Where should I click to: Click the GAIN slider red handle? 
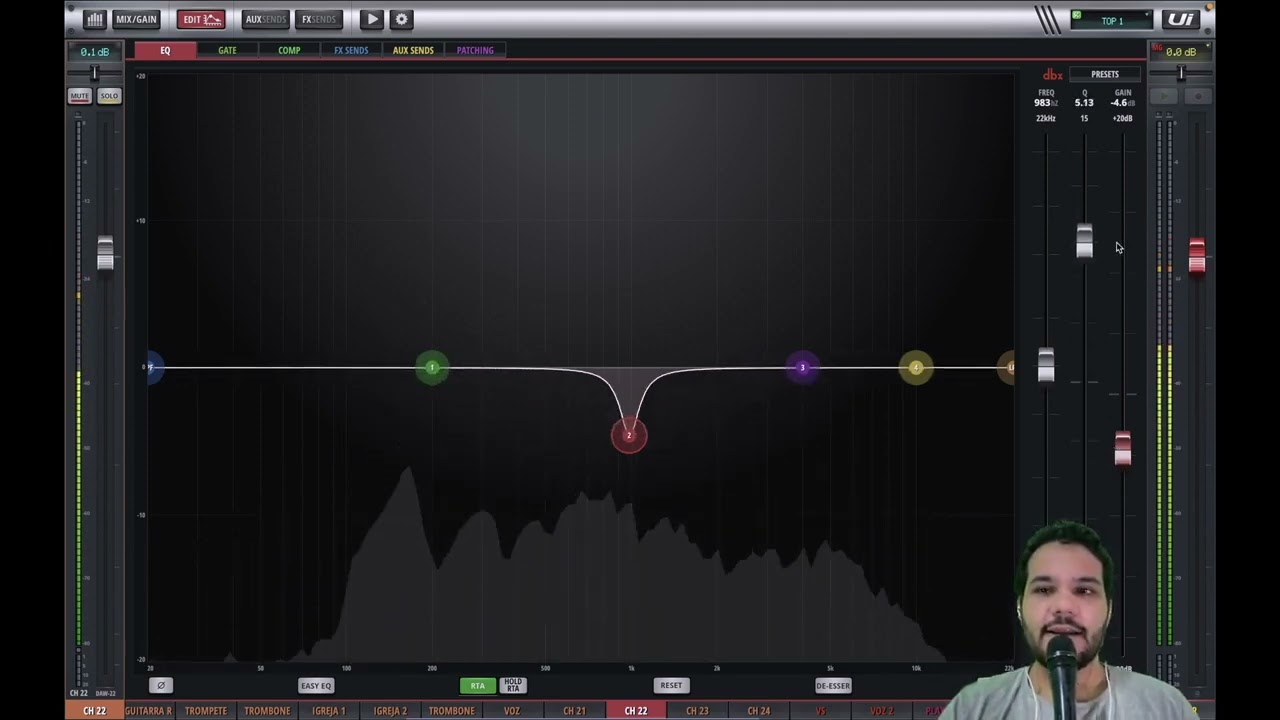pos(1123,449)
